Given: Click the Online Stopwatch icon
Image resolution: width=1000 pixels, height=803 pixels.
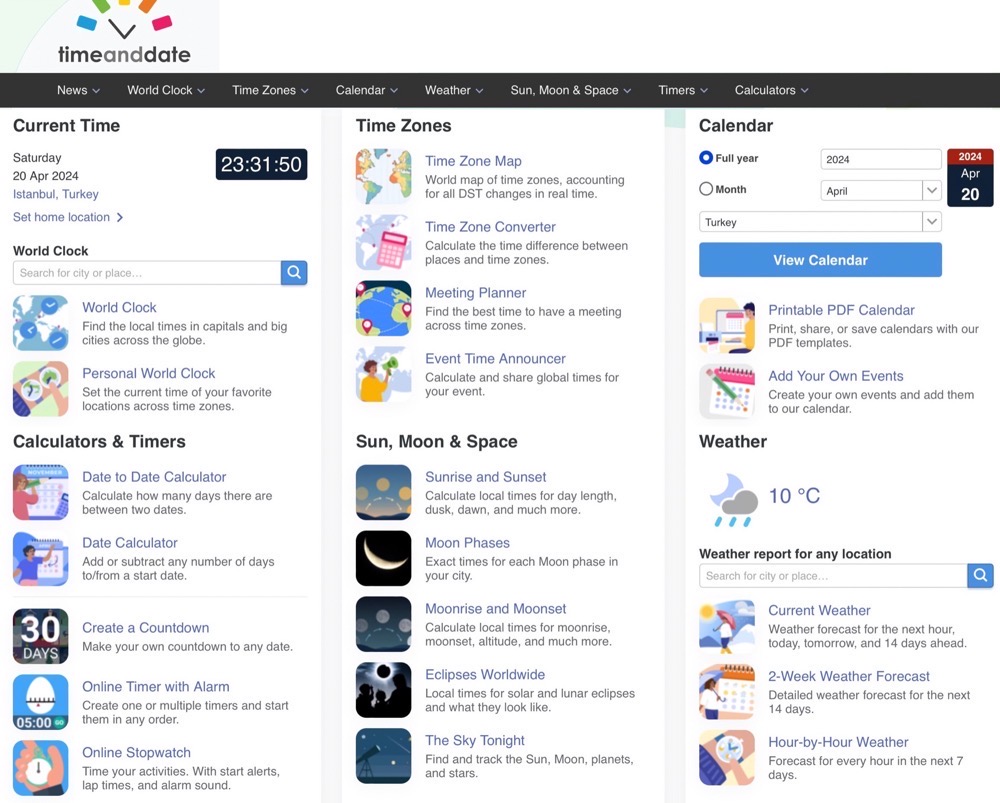Looking at the screenshot, I should (x=41, y=768).
